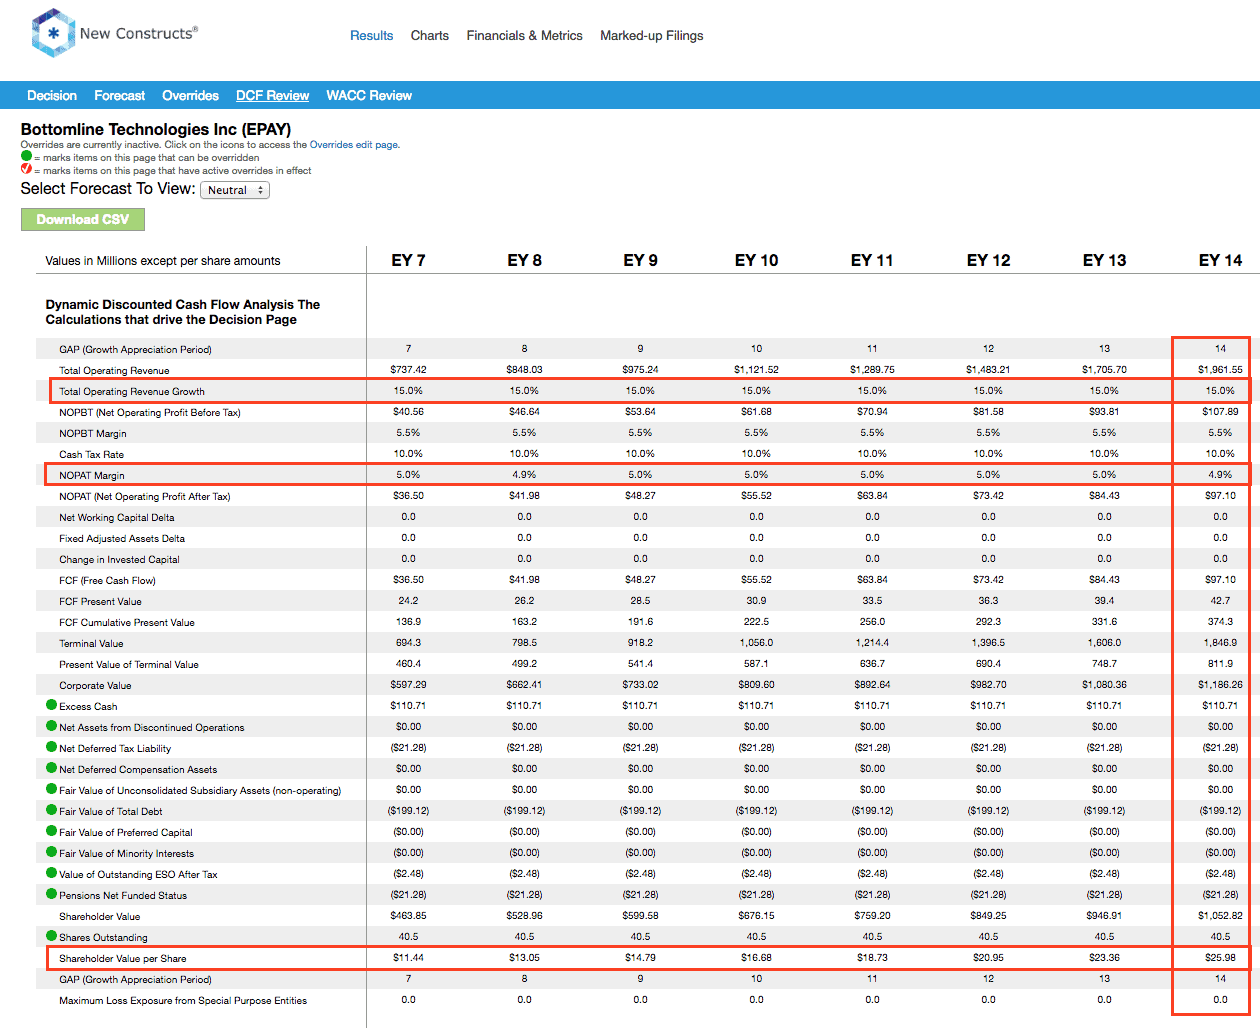Click the FCF Present Value row label
This screenshot has width=1260, height=1028.
pos(100,601)
